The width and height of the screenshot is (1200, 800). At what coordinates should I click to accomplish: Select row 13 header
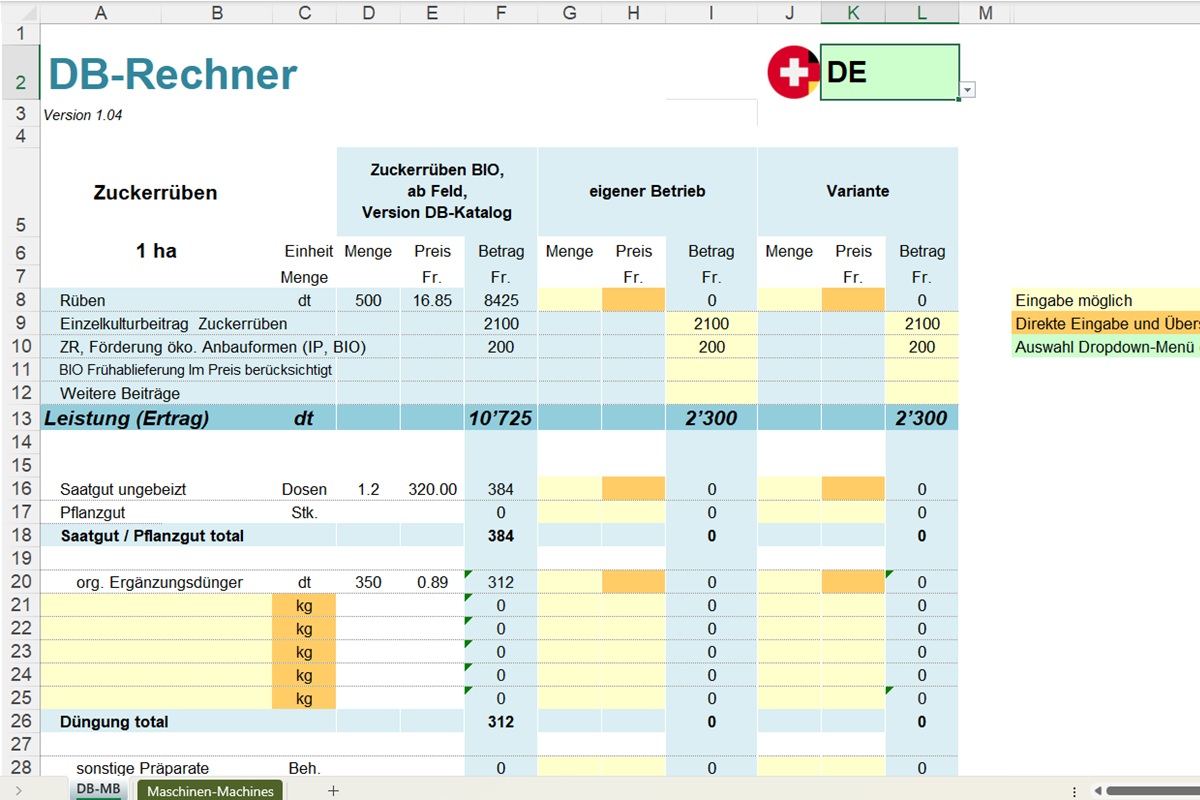click(20, 418)
